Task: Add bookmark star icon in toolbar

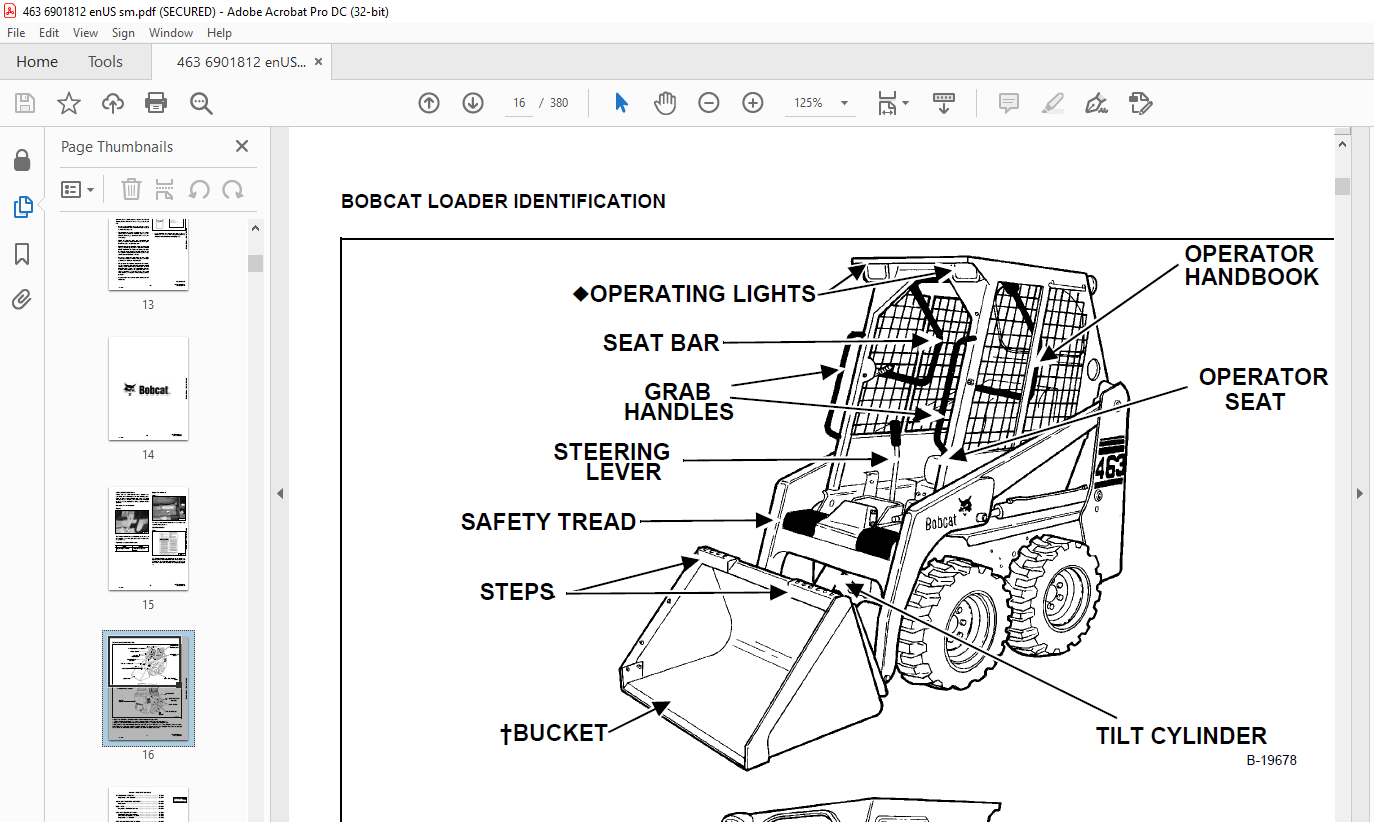Action: 69,103
